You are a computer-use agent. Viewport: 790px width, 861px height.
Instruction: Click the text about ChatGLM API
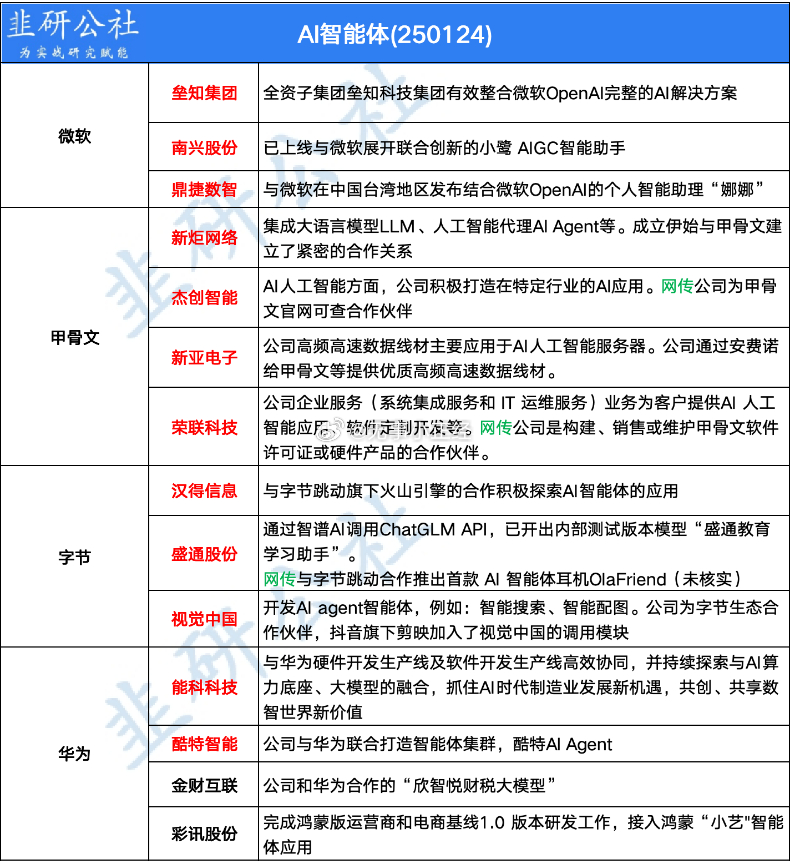point(517,541)
